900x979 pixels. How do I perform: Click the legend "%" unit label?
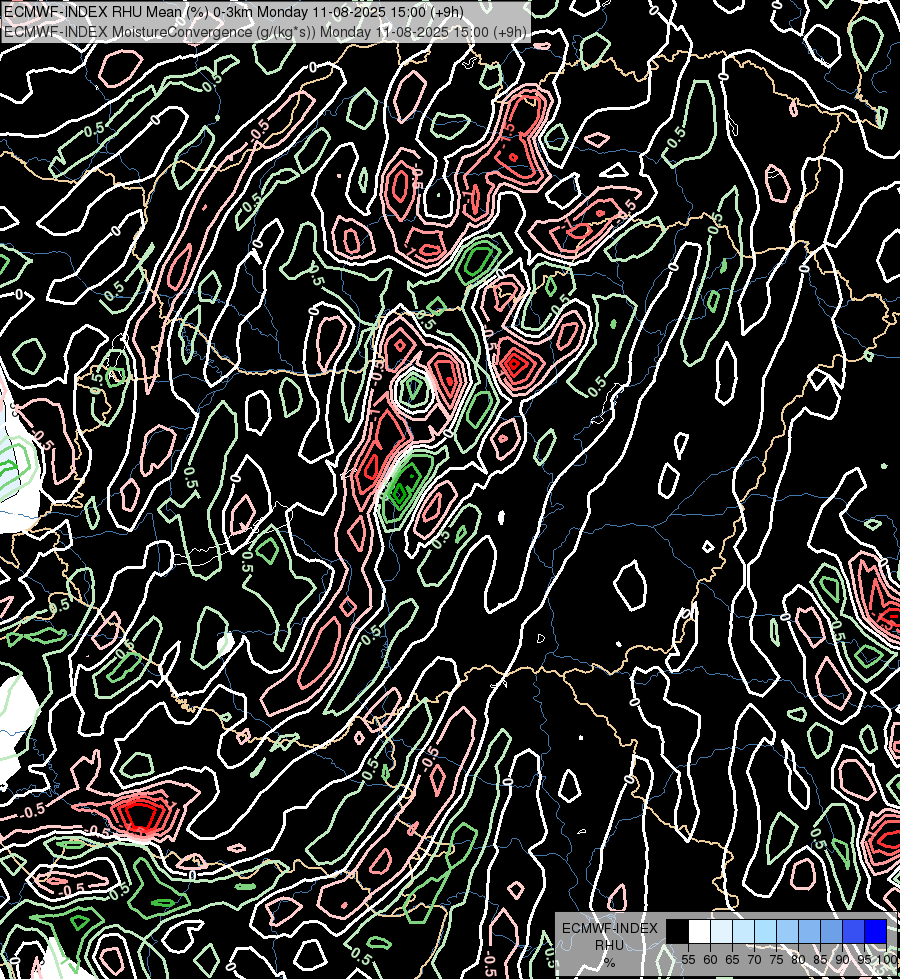610,962
